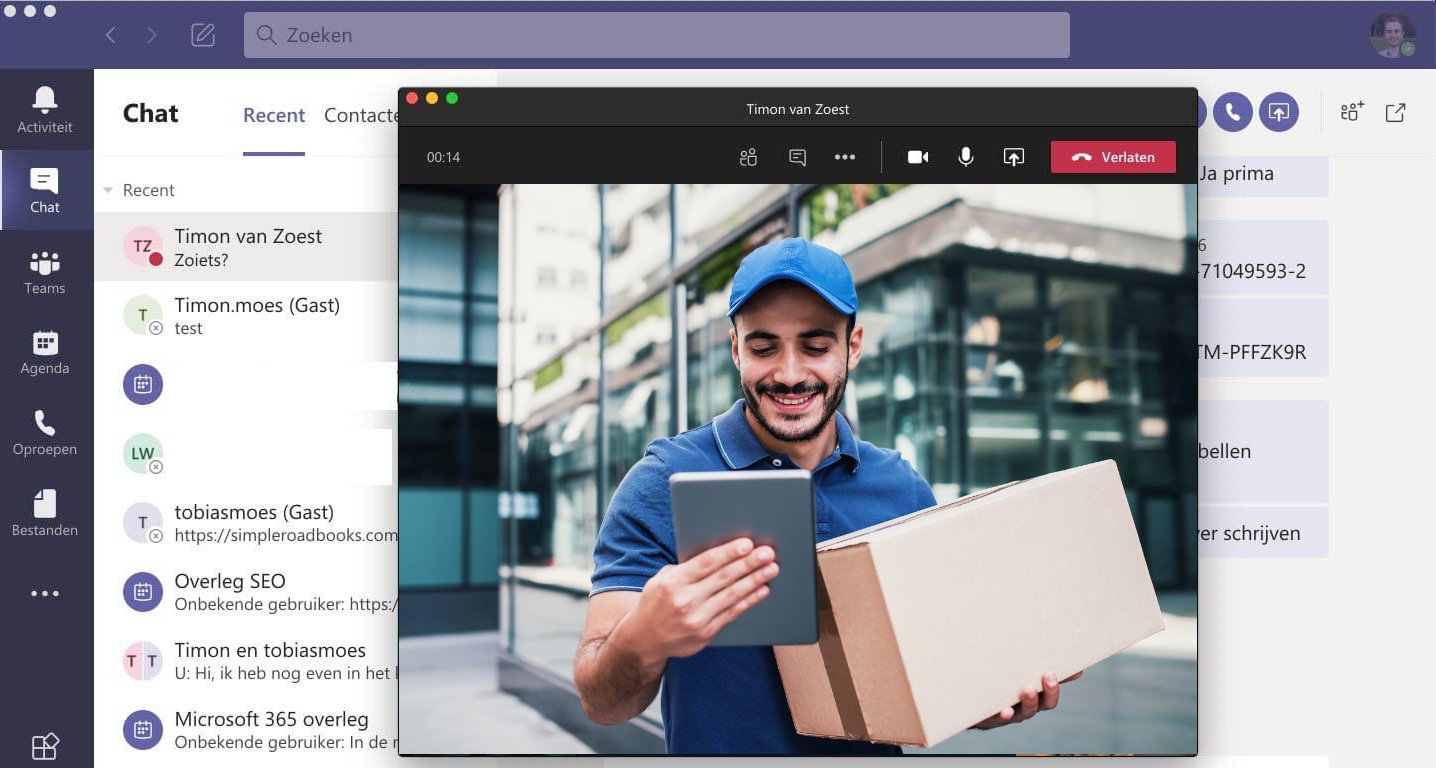Compose a new chat with the pencil icon
1436x768 pixels.
click(x=202, y=34)
